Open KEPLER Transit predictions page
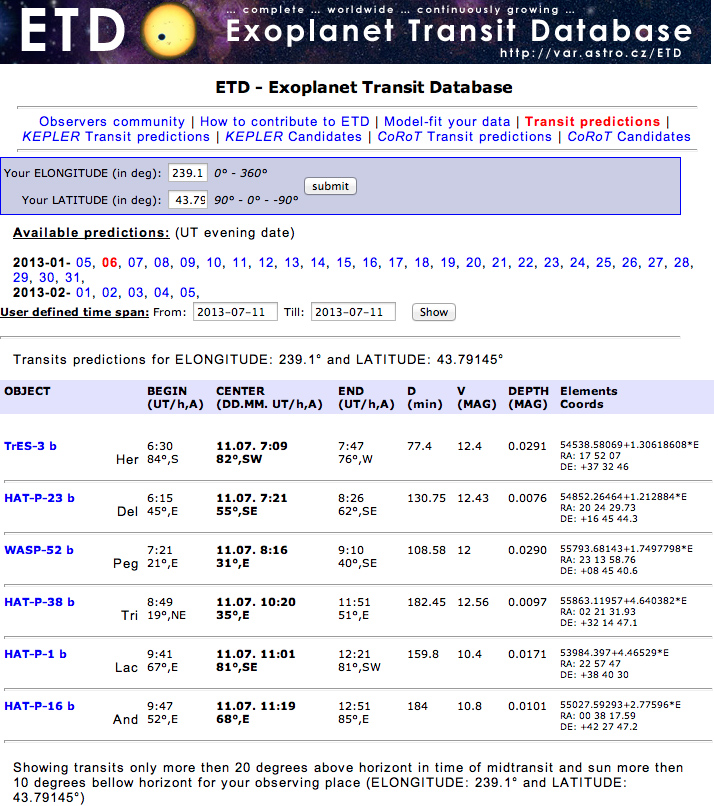This screenshot has width=714, height=806. point(116,136)
